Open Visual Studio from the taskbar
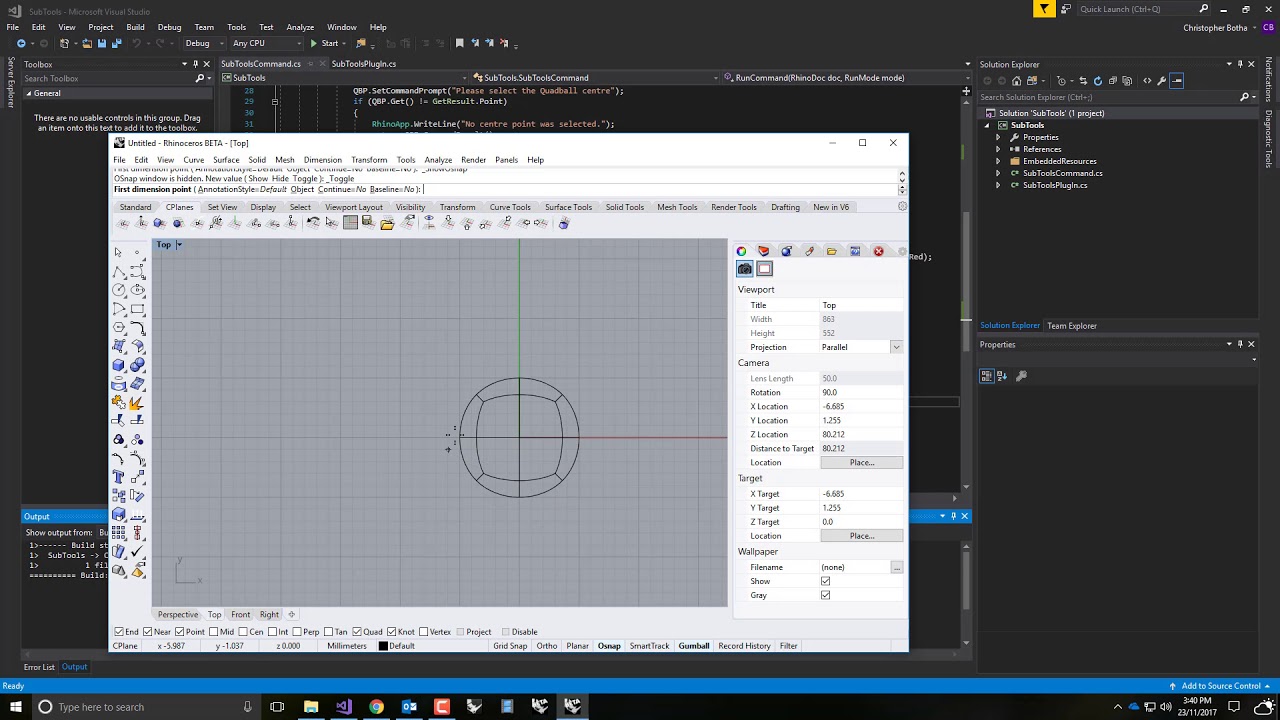 pos(344,707)
